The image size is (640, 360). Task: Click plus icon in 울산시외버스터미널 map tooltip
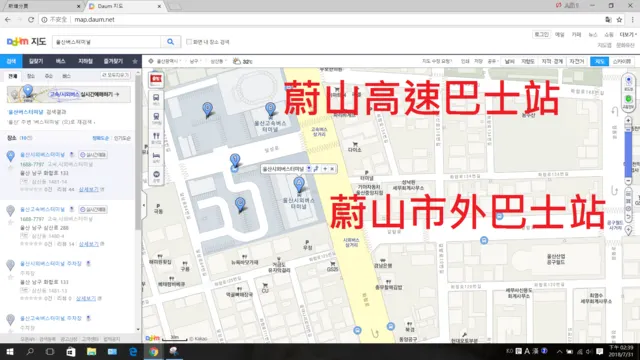pos(325,169)
